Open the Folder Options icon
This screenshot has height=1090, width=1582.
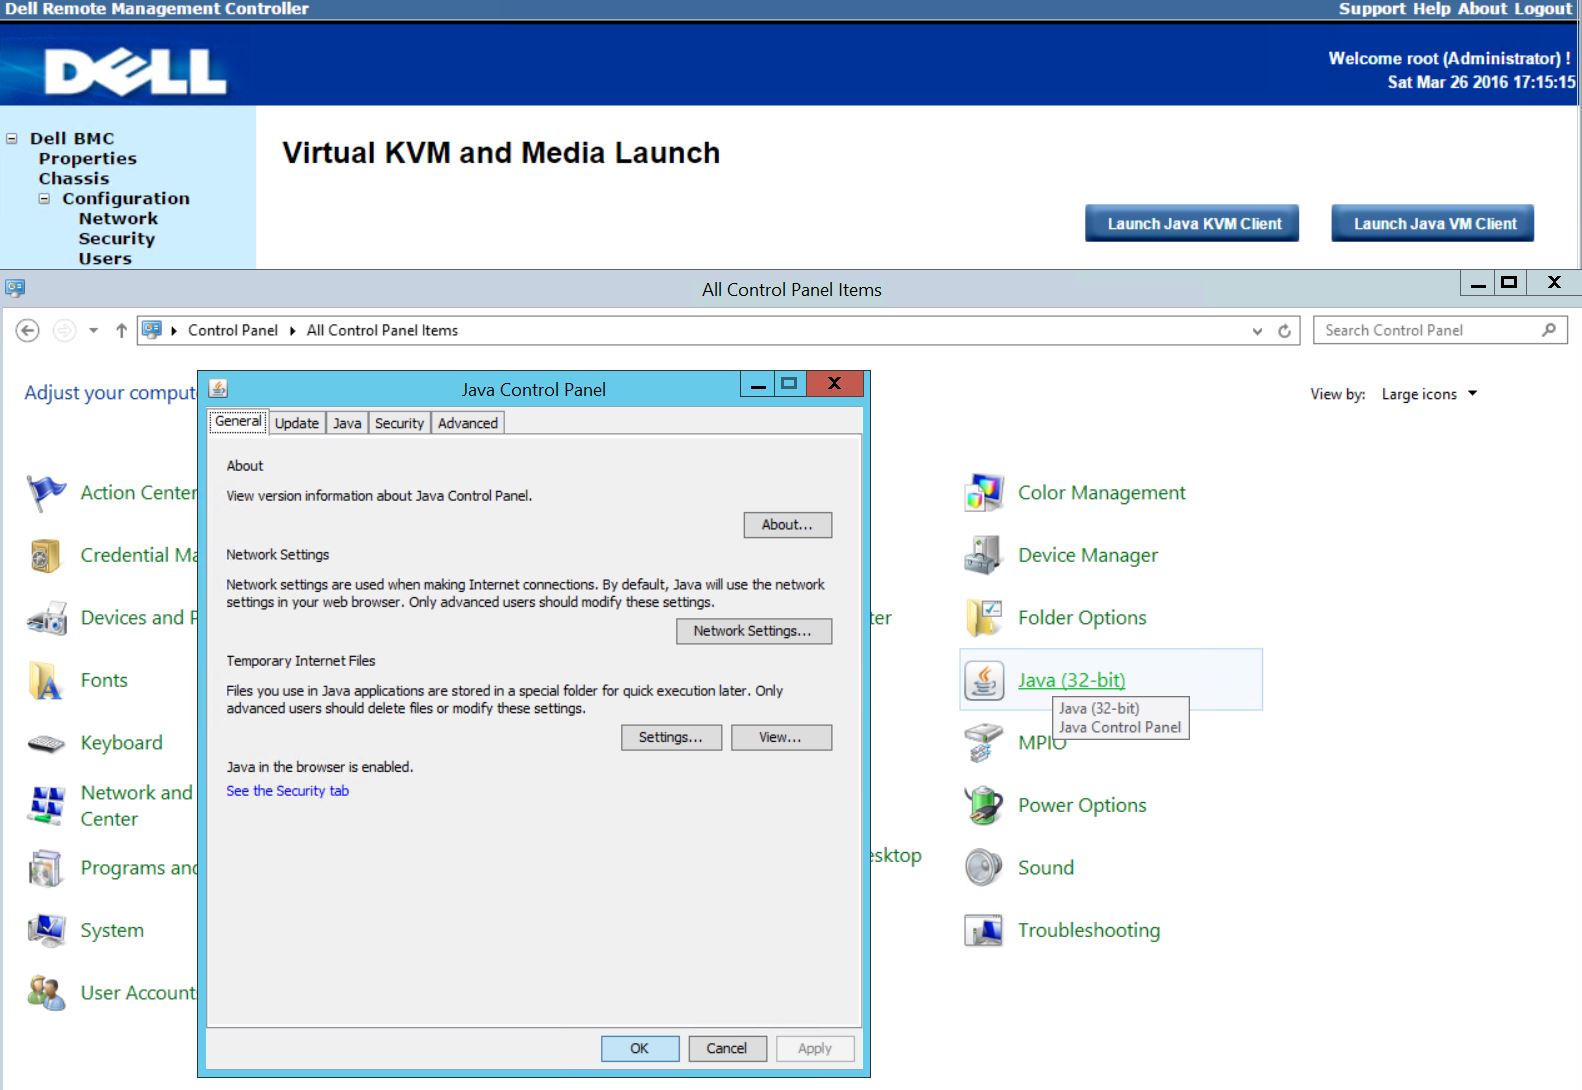pyautogui.click(x=984, y=618)
